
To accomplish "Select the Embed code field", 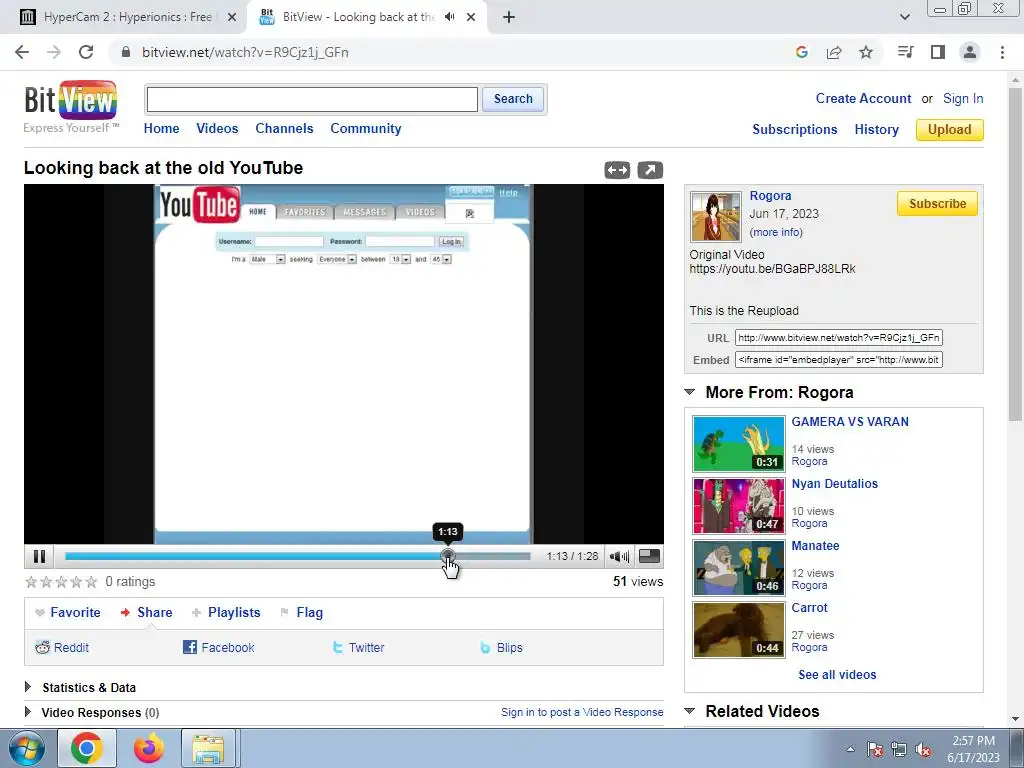I will coord(839,360).
